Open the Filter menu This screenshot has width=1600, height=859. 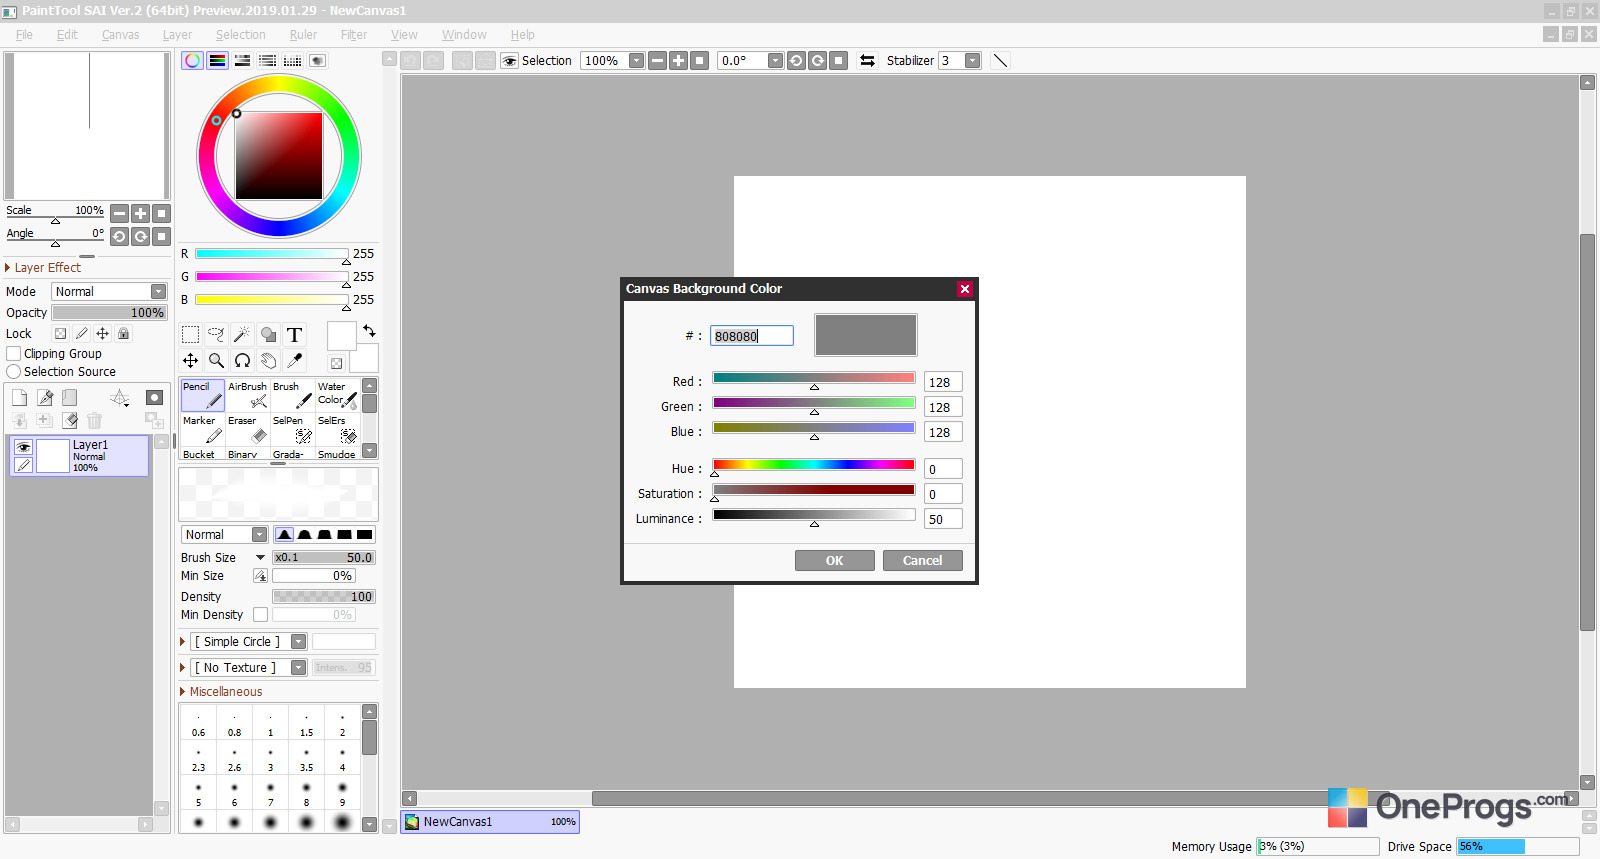click(x=353, y=35)
